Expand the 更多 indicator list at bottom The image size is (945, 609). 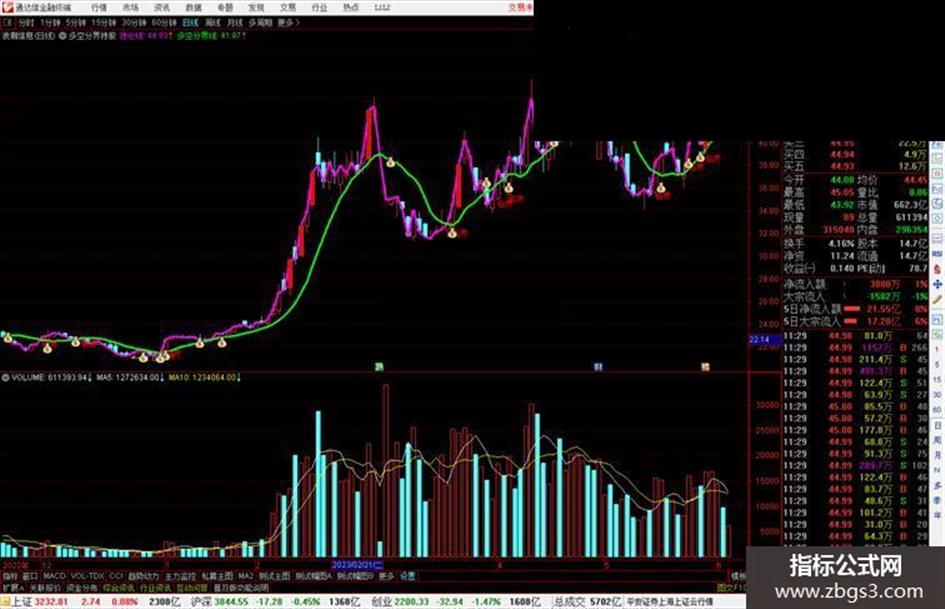pyautogui.click(x=386, y=576)
